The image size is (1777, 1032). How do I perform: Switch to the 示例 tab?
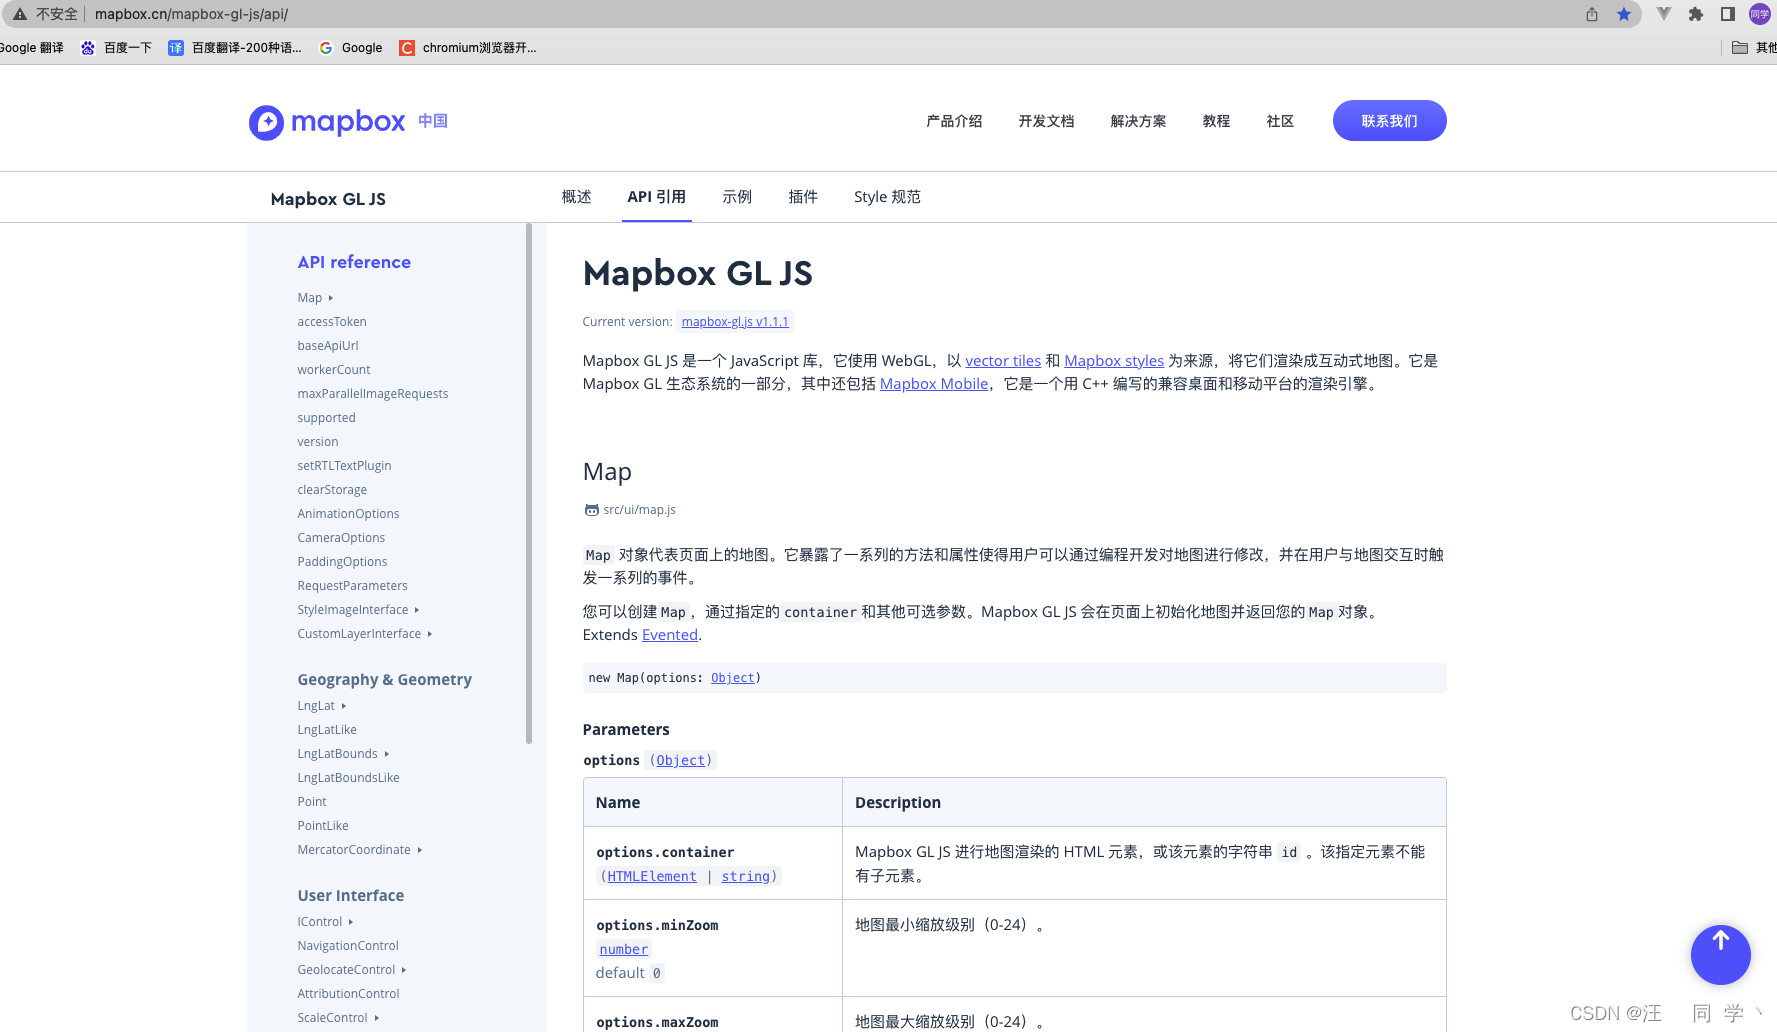click(x=737, y=196)
